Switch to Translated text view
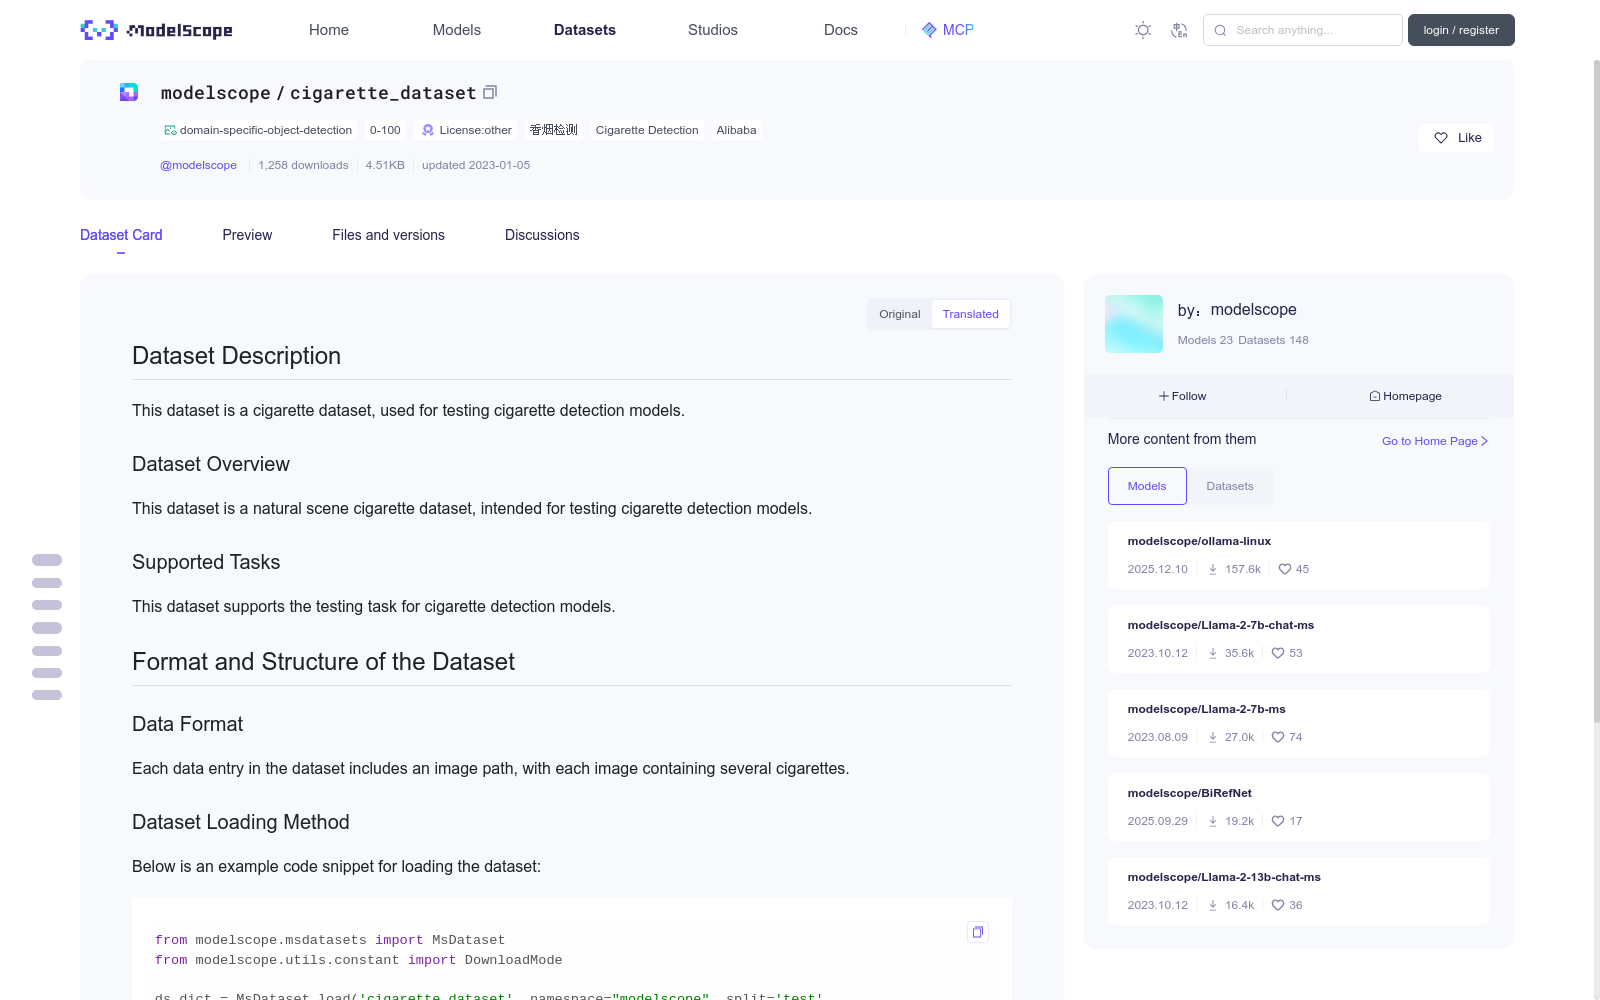This screenshot has width=1600, height=1000. pyautogui.click(x=970, y=314)
